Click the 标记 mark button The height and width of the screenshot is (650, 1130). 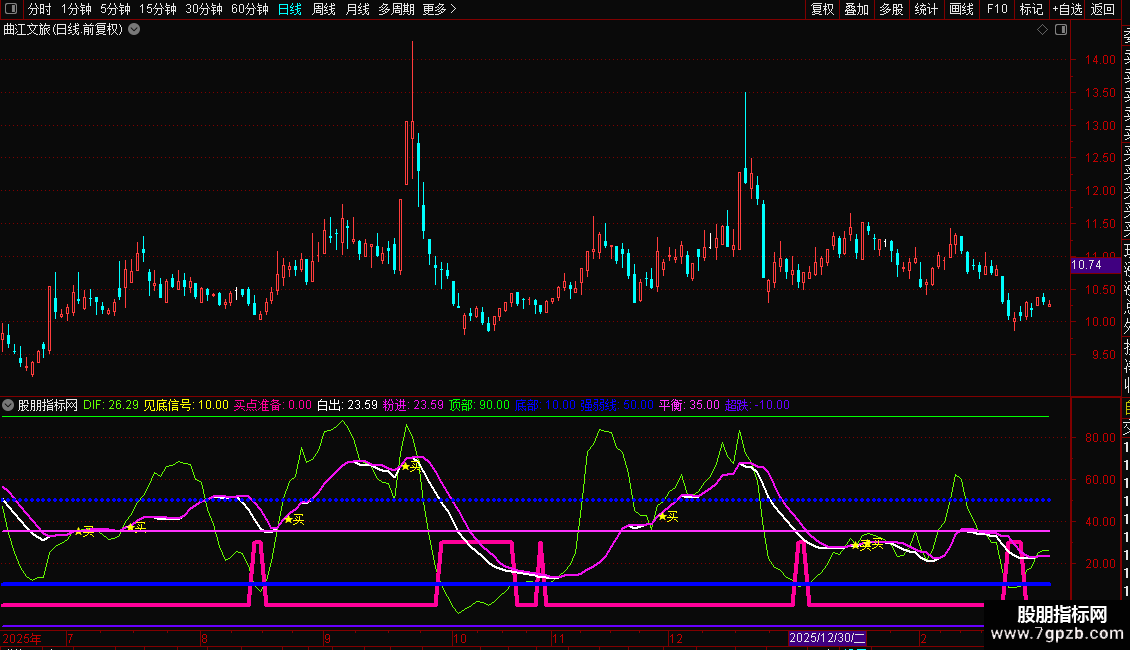(x=1031, y=10)
